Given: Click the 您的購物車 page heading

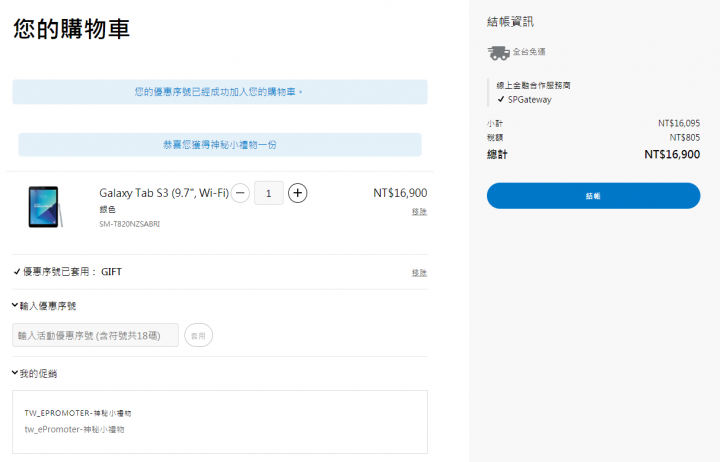Looking at the screenshot, I should [x=71, y=28].
